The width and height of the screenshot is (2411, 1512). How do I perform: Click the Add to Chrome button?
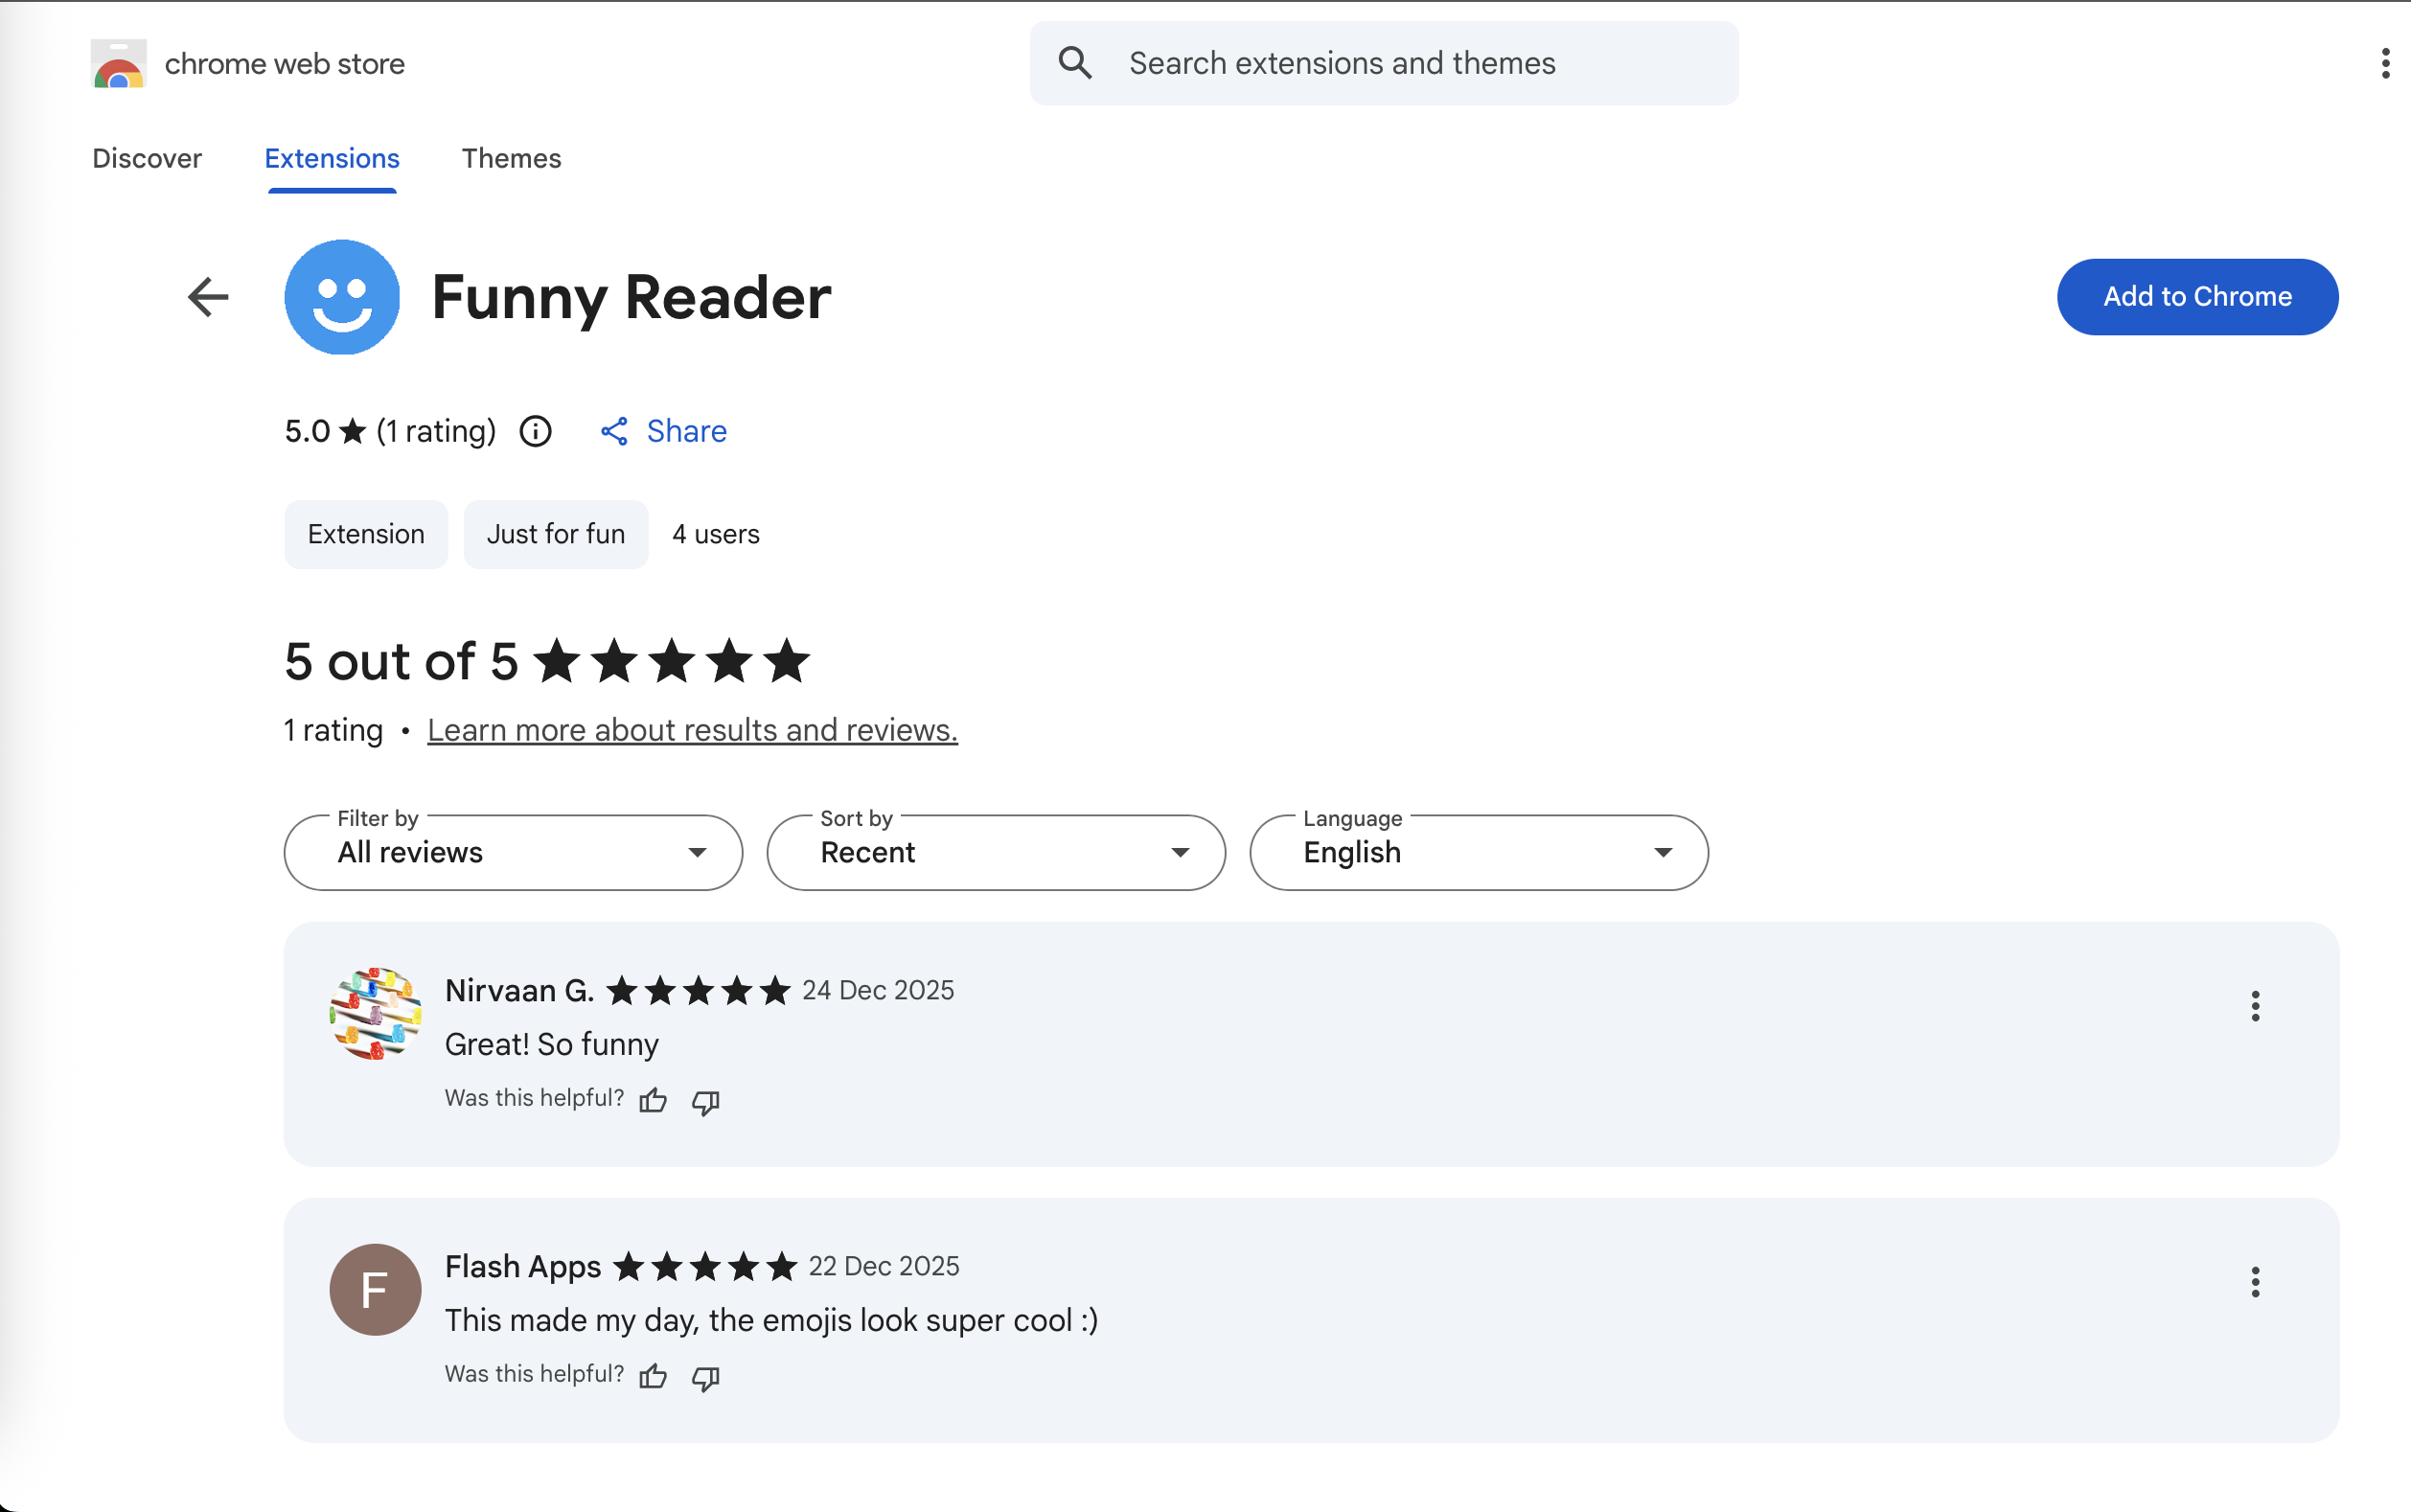[x=2197, y=296]
